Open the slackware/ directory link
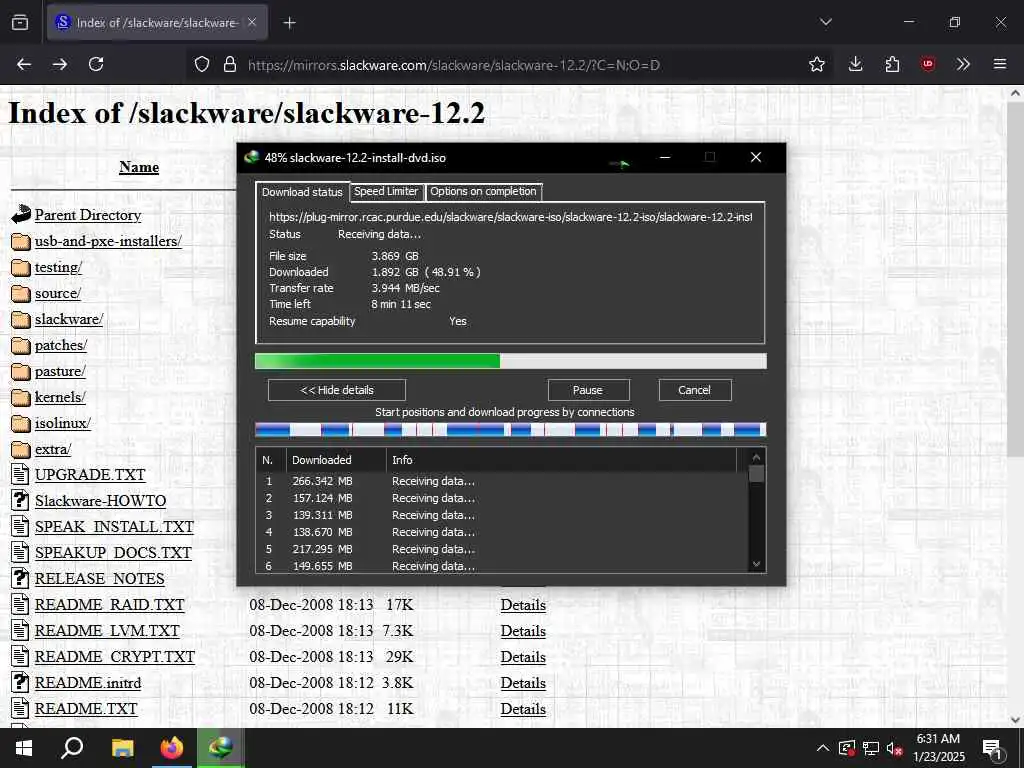The width and height of the screenshot is (1024, 768). (69, 319)
